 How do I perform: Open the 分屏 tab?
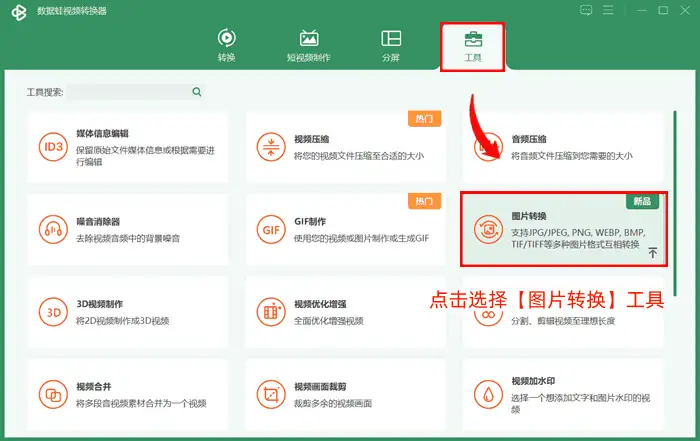click(x=391, y=46)
